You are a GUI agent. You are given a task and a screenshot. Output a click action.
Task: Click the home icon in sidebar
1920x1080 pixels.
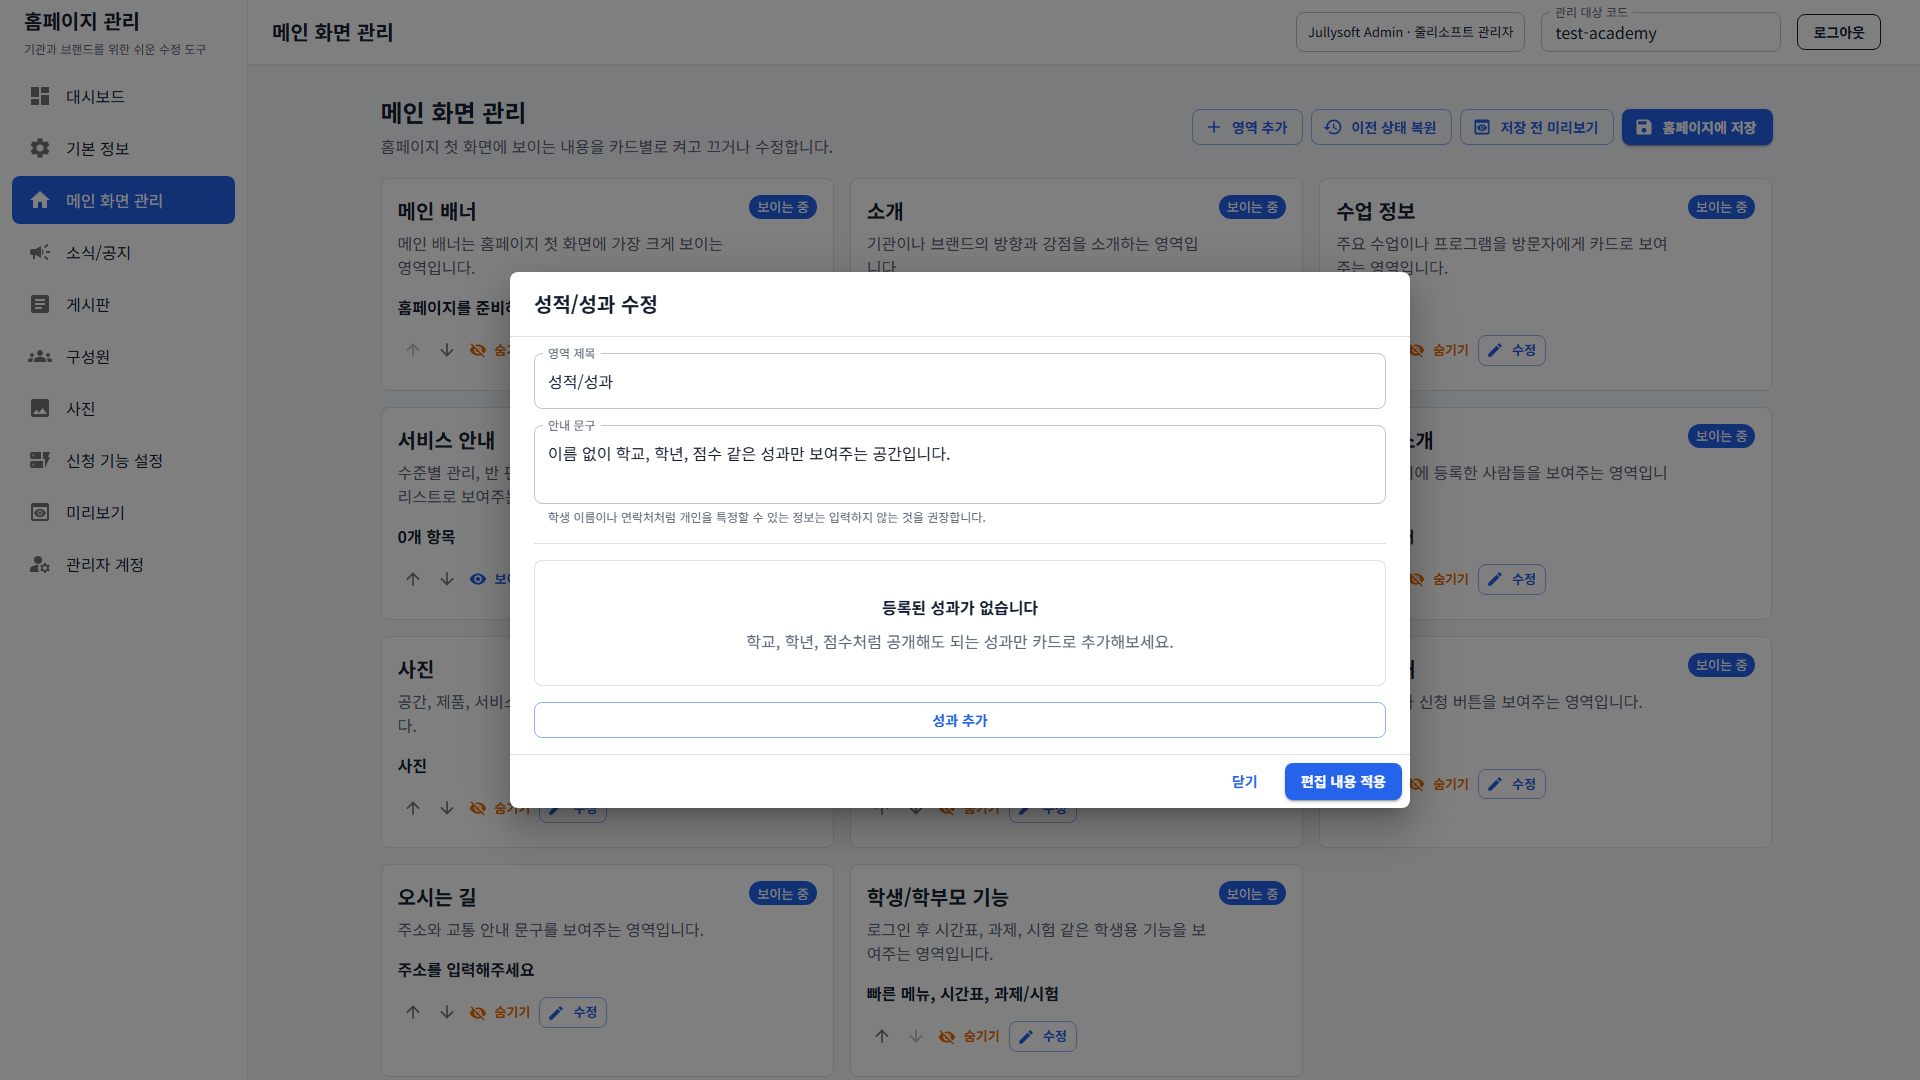pyautogui.click(x=40, y=200)
